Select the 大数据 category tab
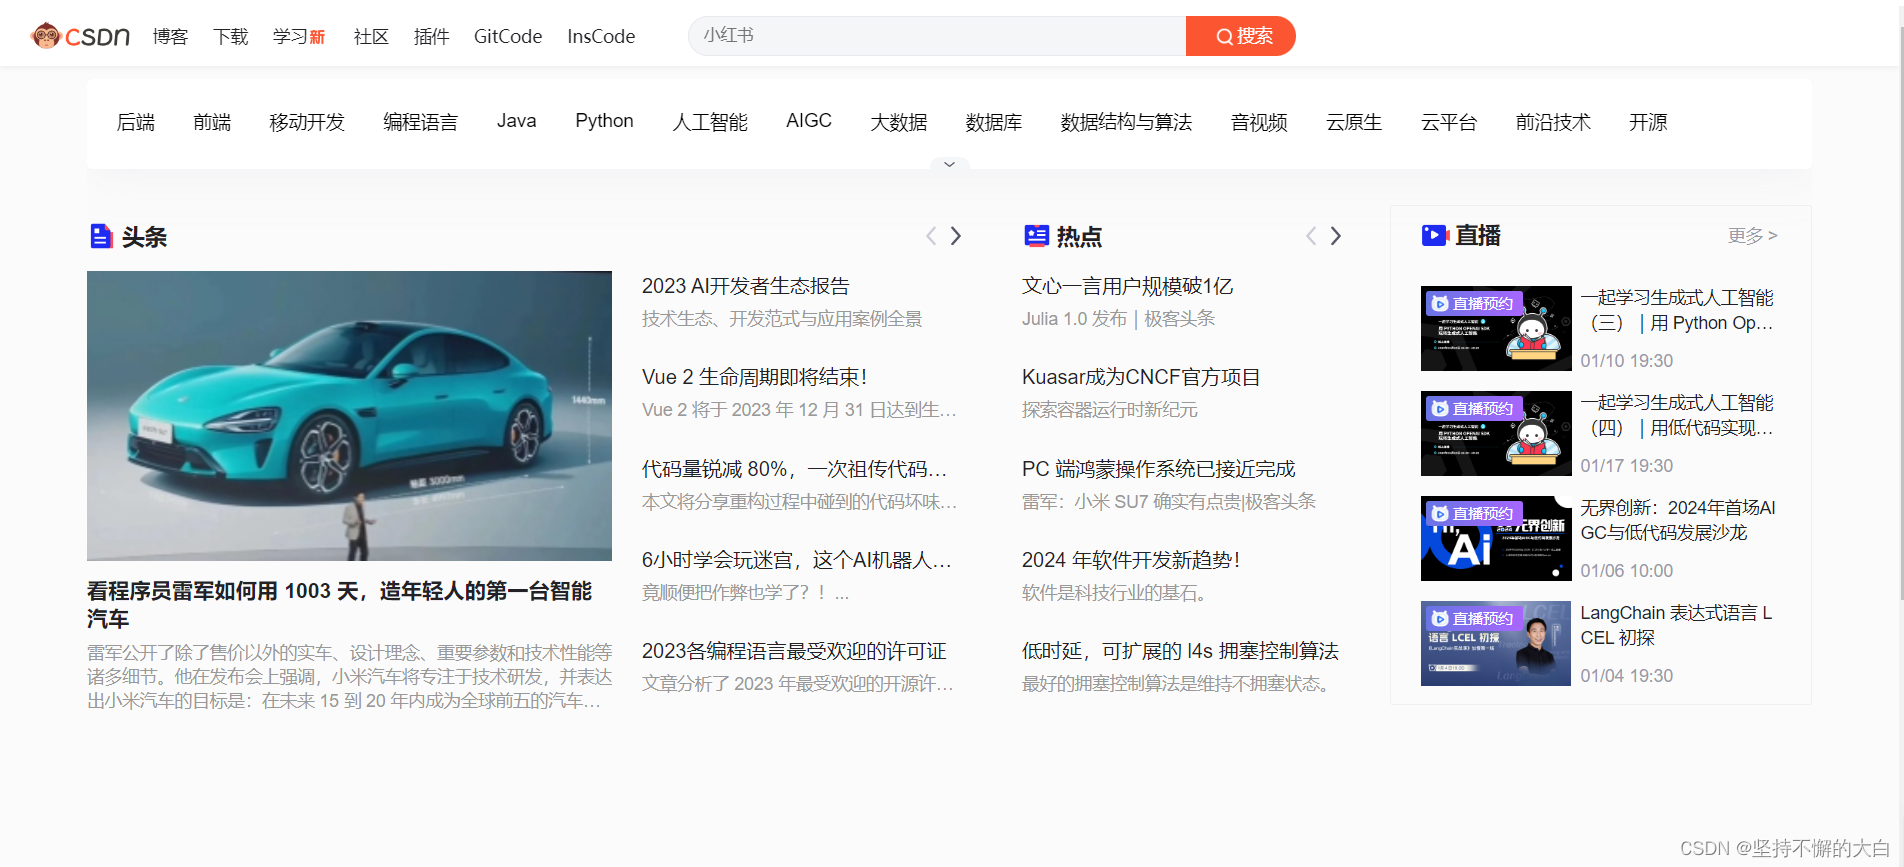1904x867 pixels. tap(899, 122)
